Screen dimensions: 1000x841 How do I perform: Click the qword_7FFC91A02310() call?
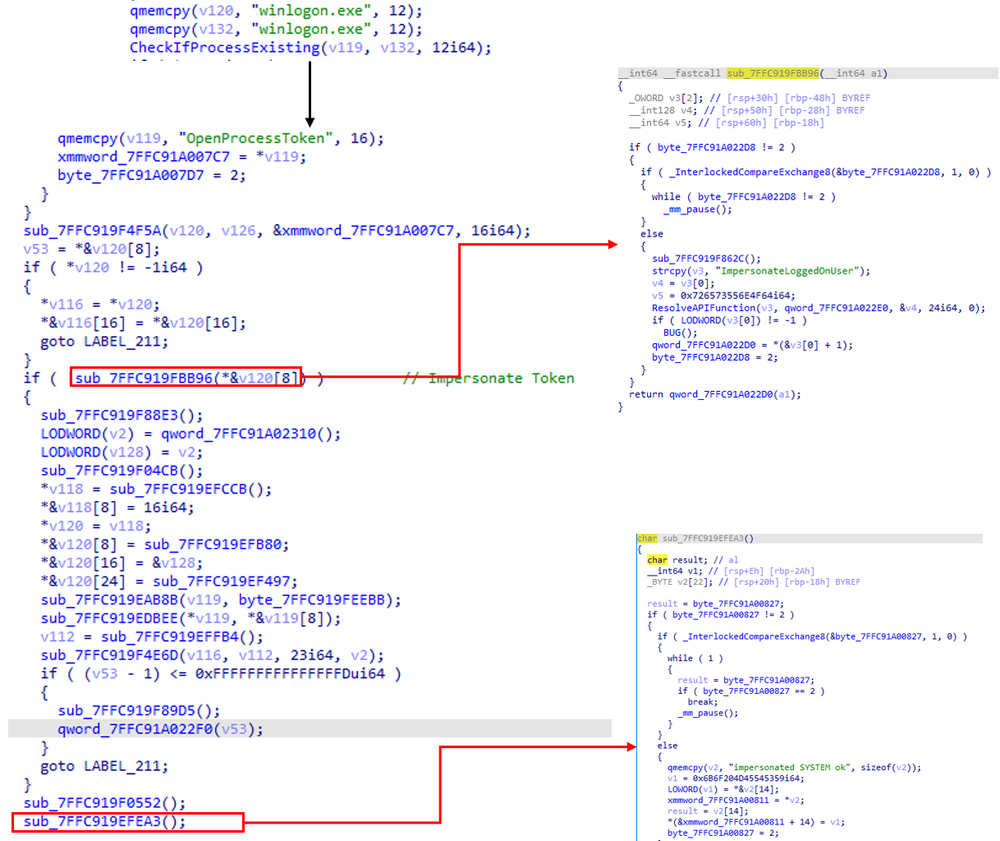click(251, 434)
